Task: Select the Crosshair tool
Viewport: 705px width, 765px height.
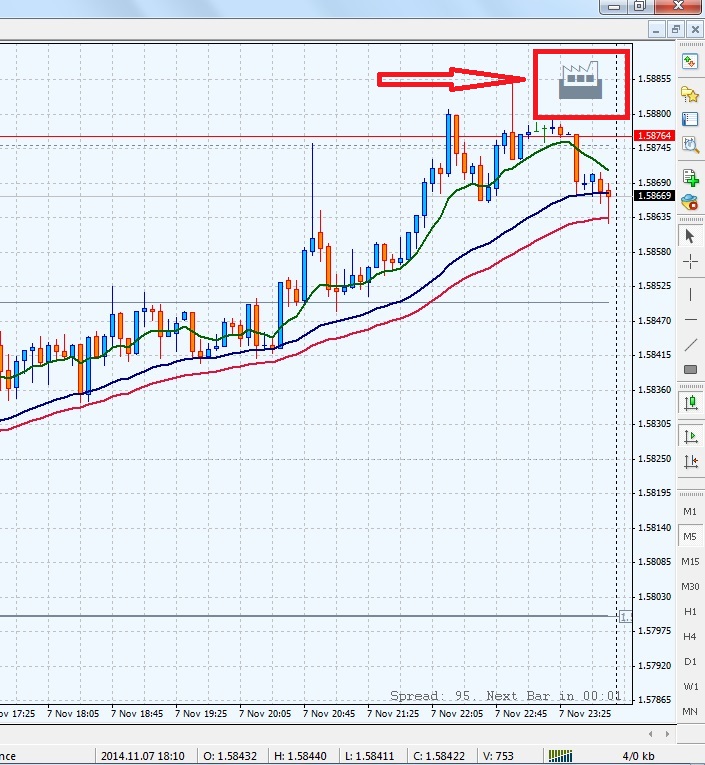Action: pos(690,262)
